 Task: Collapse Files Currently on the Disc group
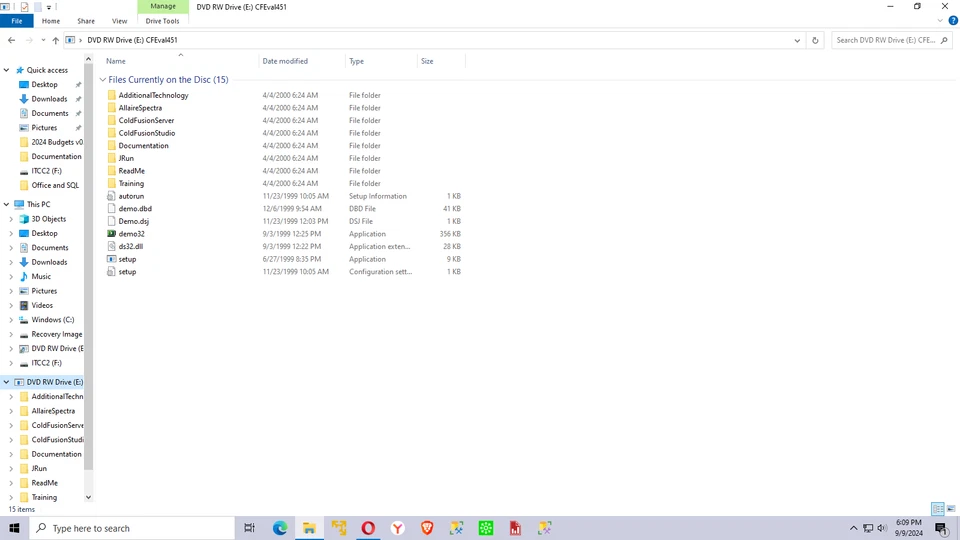pyautogui.click(x=103, y=80)
